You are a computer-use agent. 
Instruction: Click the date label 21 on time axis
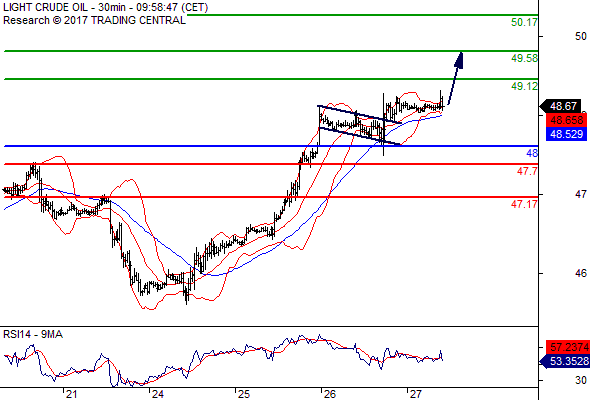click(x=71, y=394)
